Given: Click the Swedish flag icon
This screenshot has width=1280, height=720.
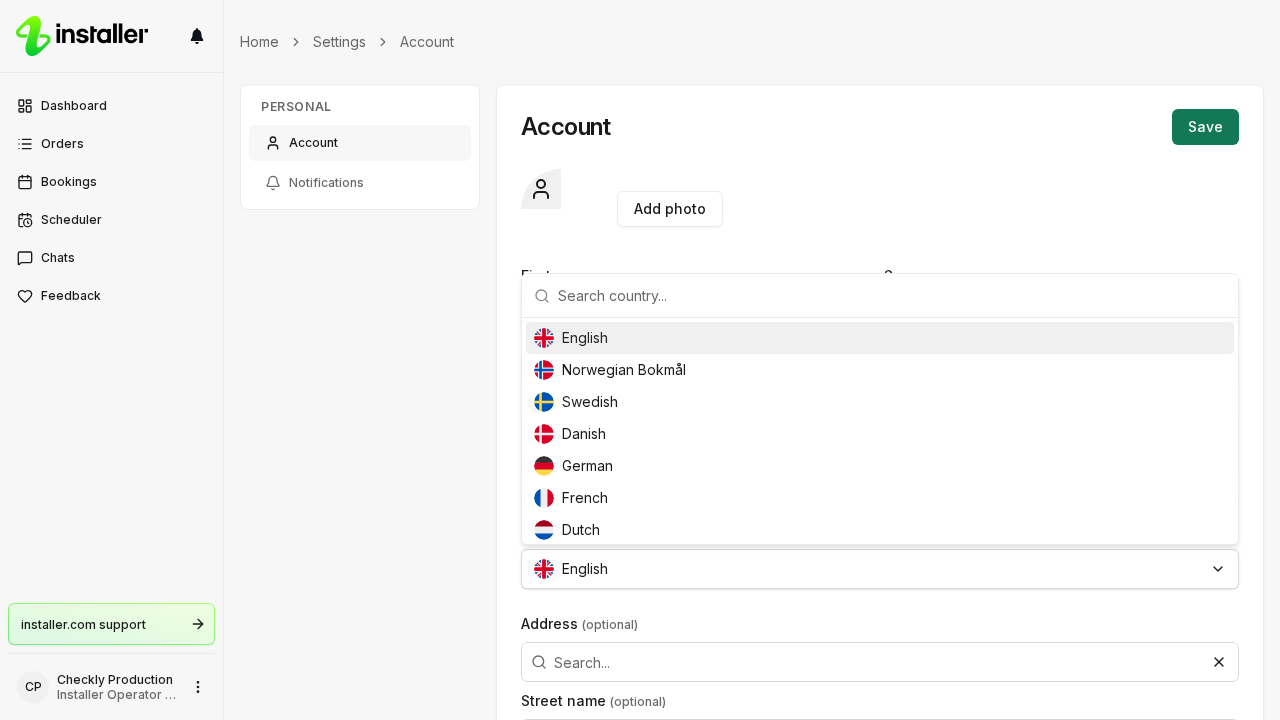Looking at the screenshot, I should [x=544, y=402].
